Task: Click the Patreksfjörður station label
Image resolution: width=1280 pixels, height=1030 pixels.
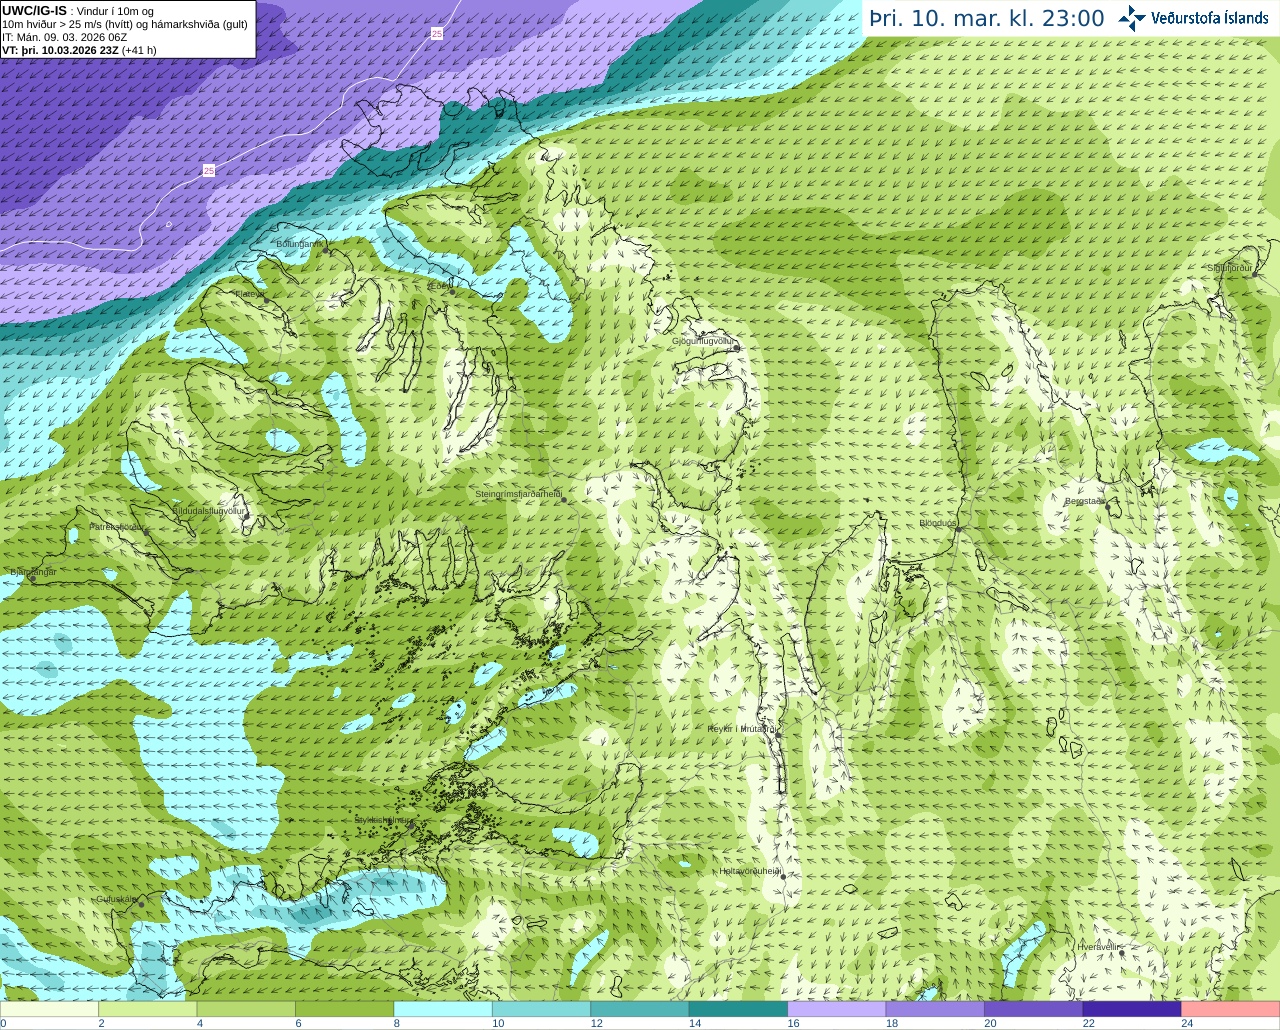Action: (118, 526)
